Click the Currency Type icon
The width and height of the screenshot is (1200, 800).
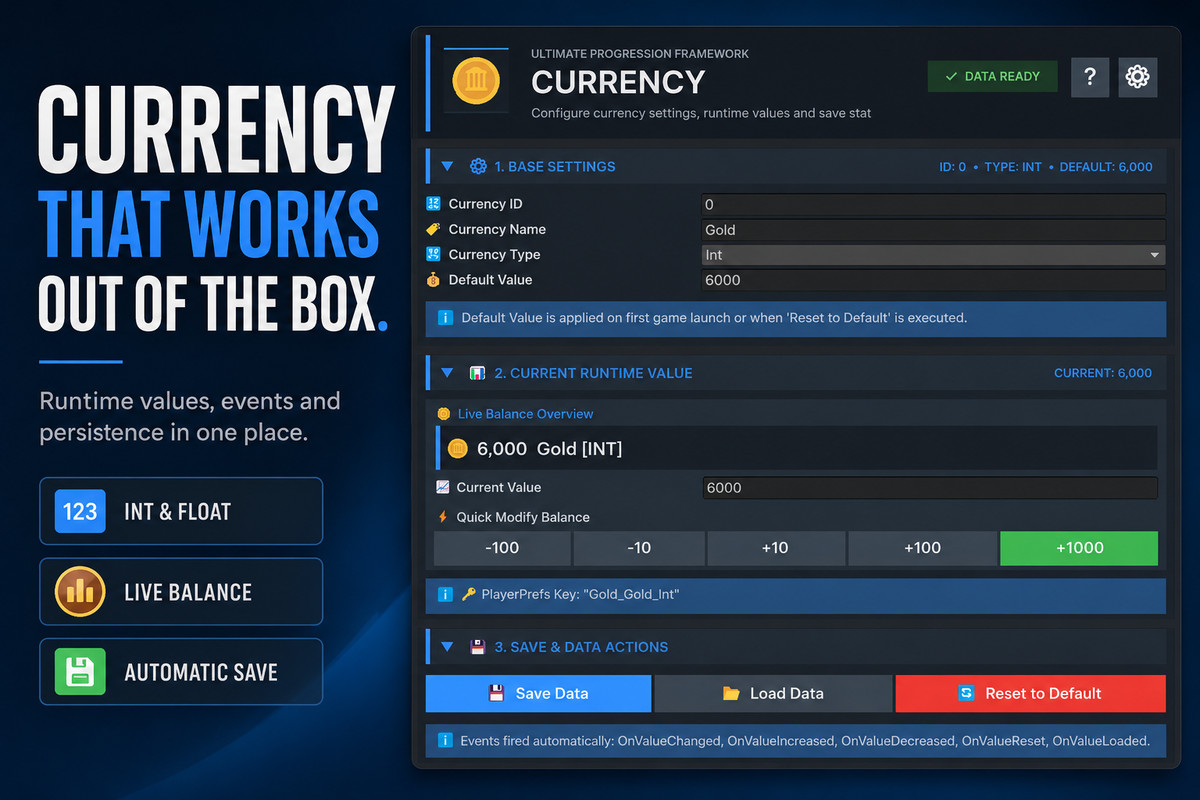click(434, 254)
